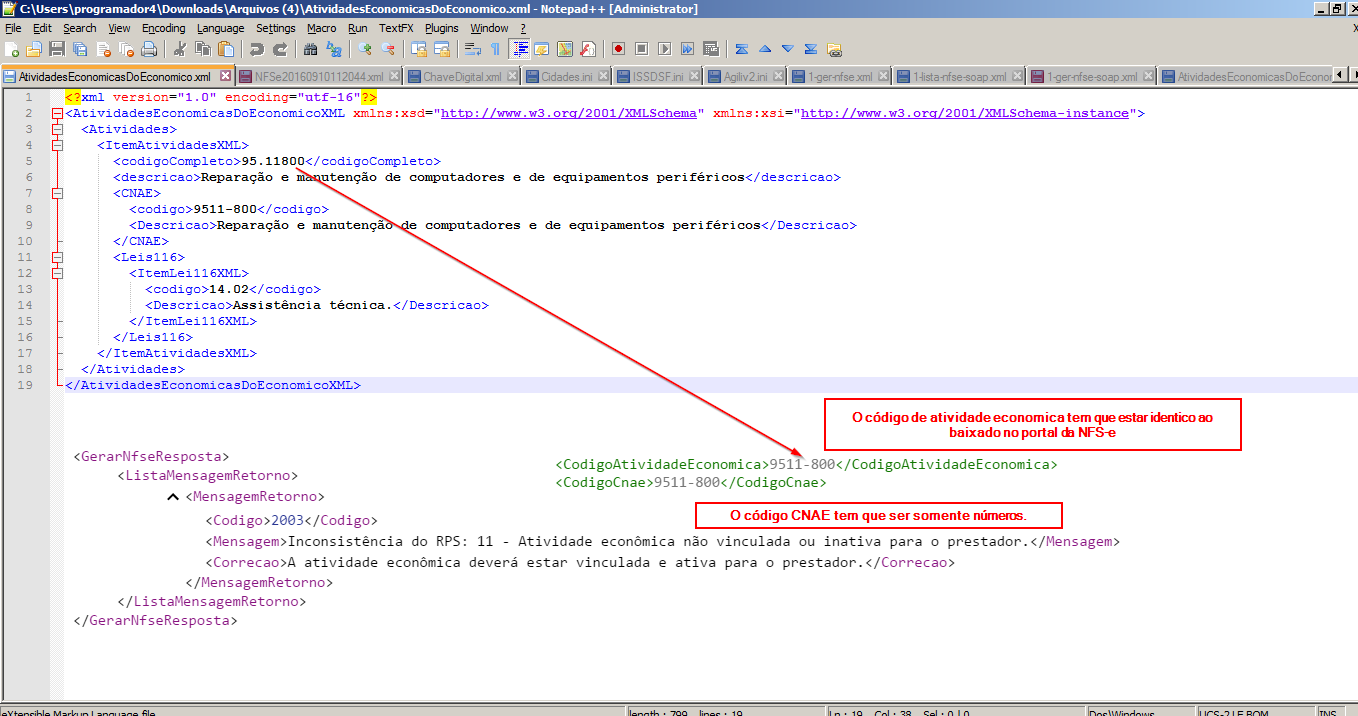Collapse the CNAE fold on line 7
This screenshot has height=716, width=1358.
pos(57,194)
